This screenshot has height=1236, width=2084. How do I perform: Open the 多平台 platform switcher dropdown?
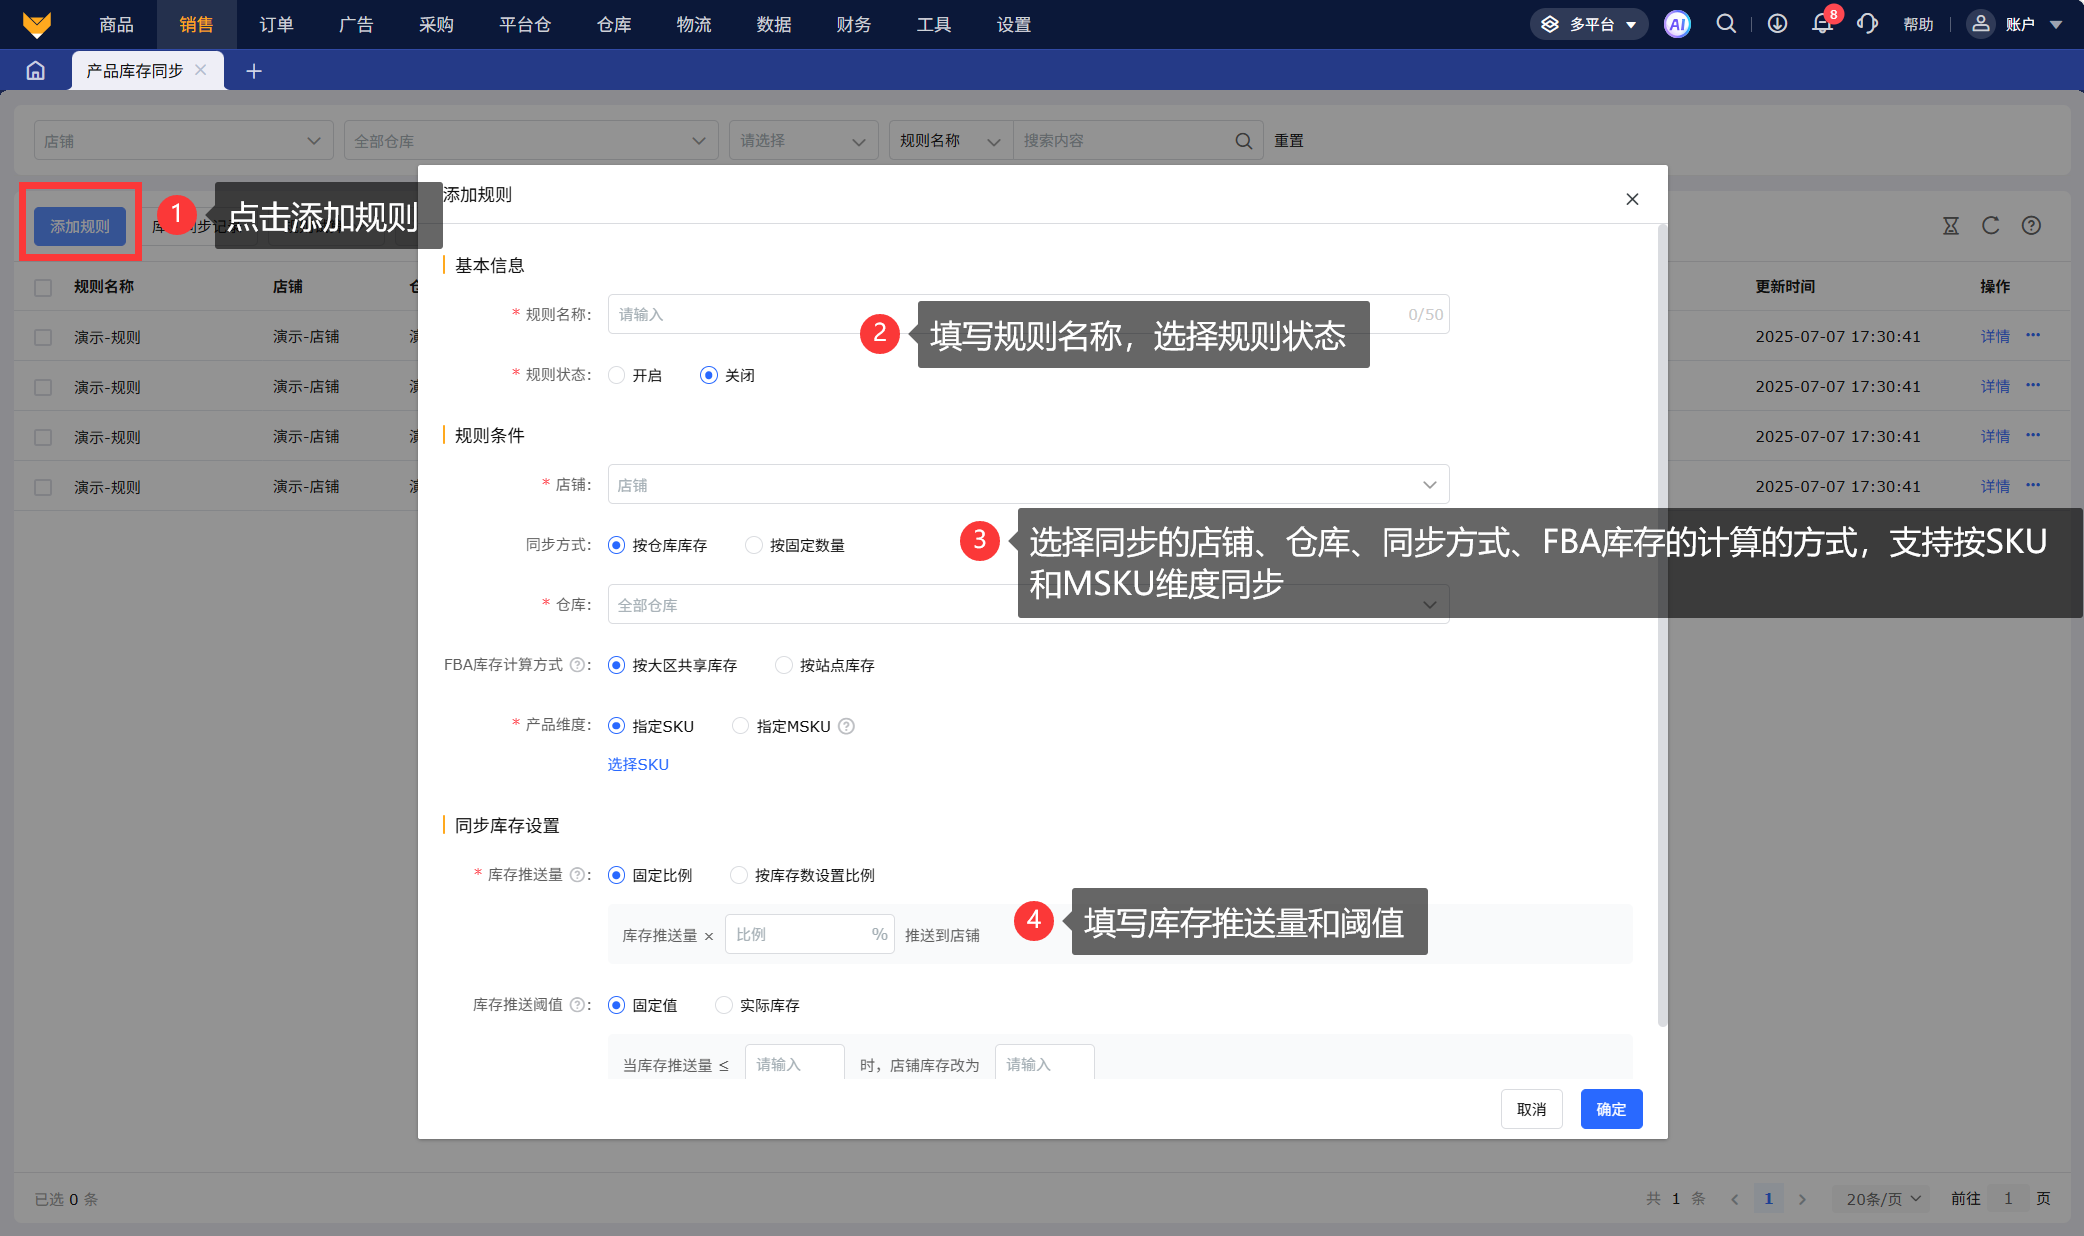point(1590,24)
